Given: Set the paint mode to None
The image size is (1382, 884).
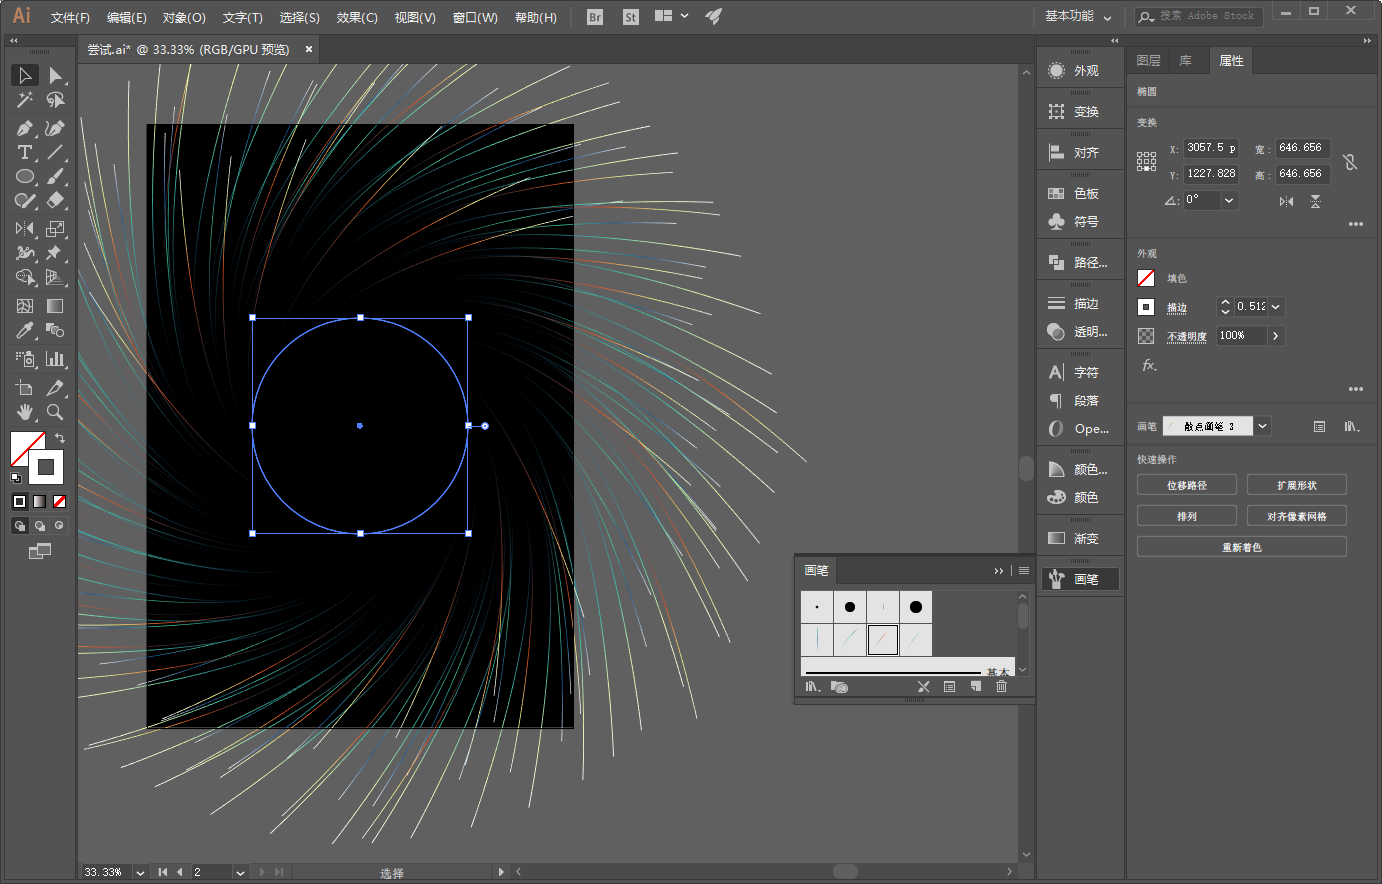Looking at the screenshot, I should (59, 501).
